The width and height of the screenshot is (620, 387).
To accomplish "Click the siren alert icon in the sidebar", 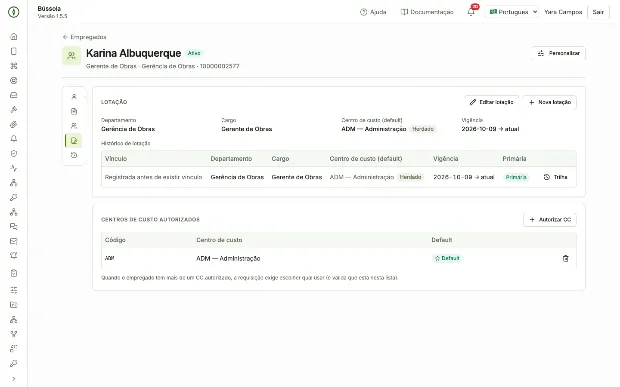I will pos(14,256).
